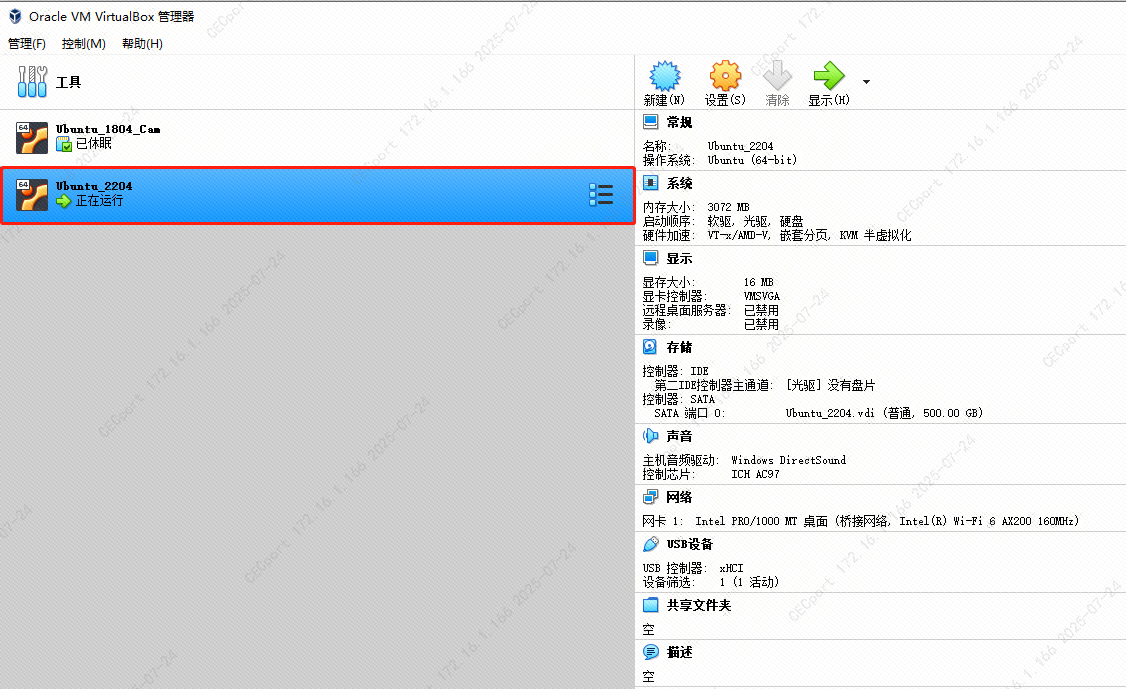Click the 工具 label
The width and height of the screenshot is (1126, 689).
(x=68, y=82)
